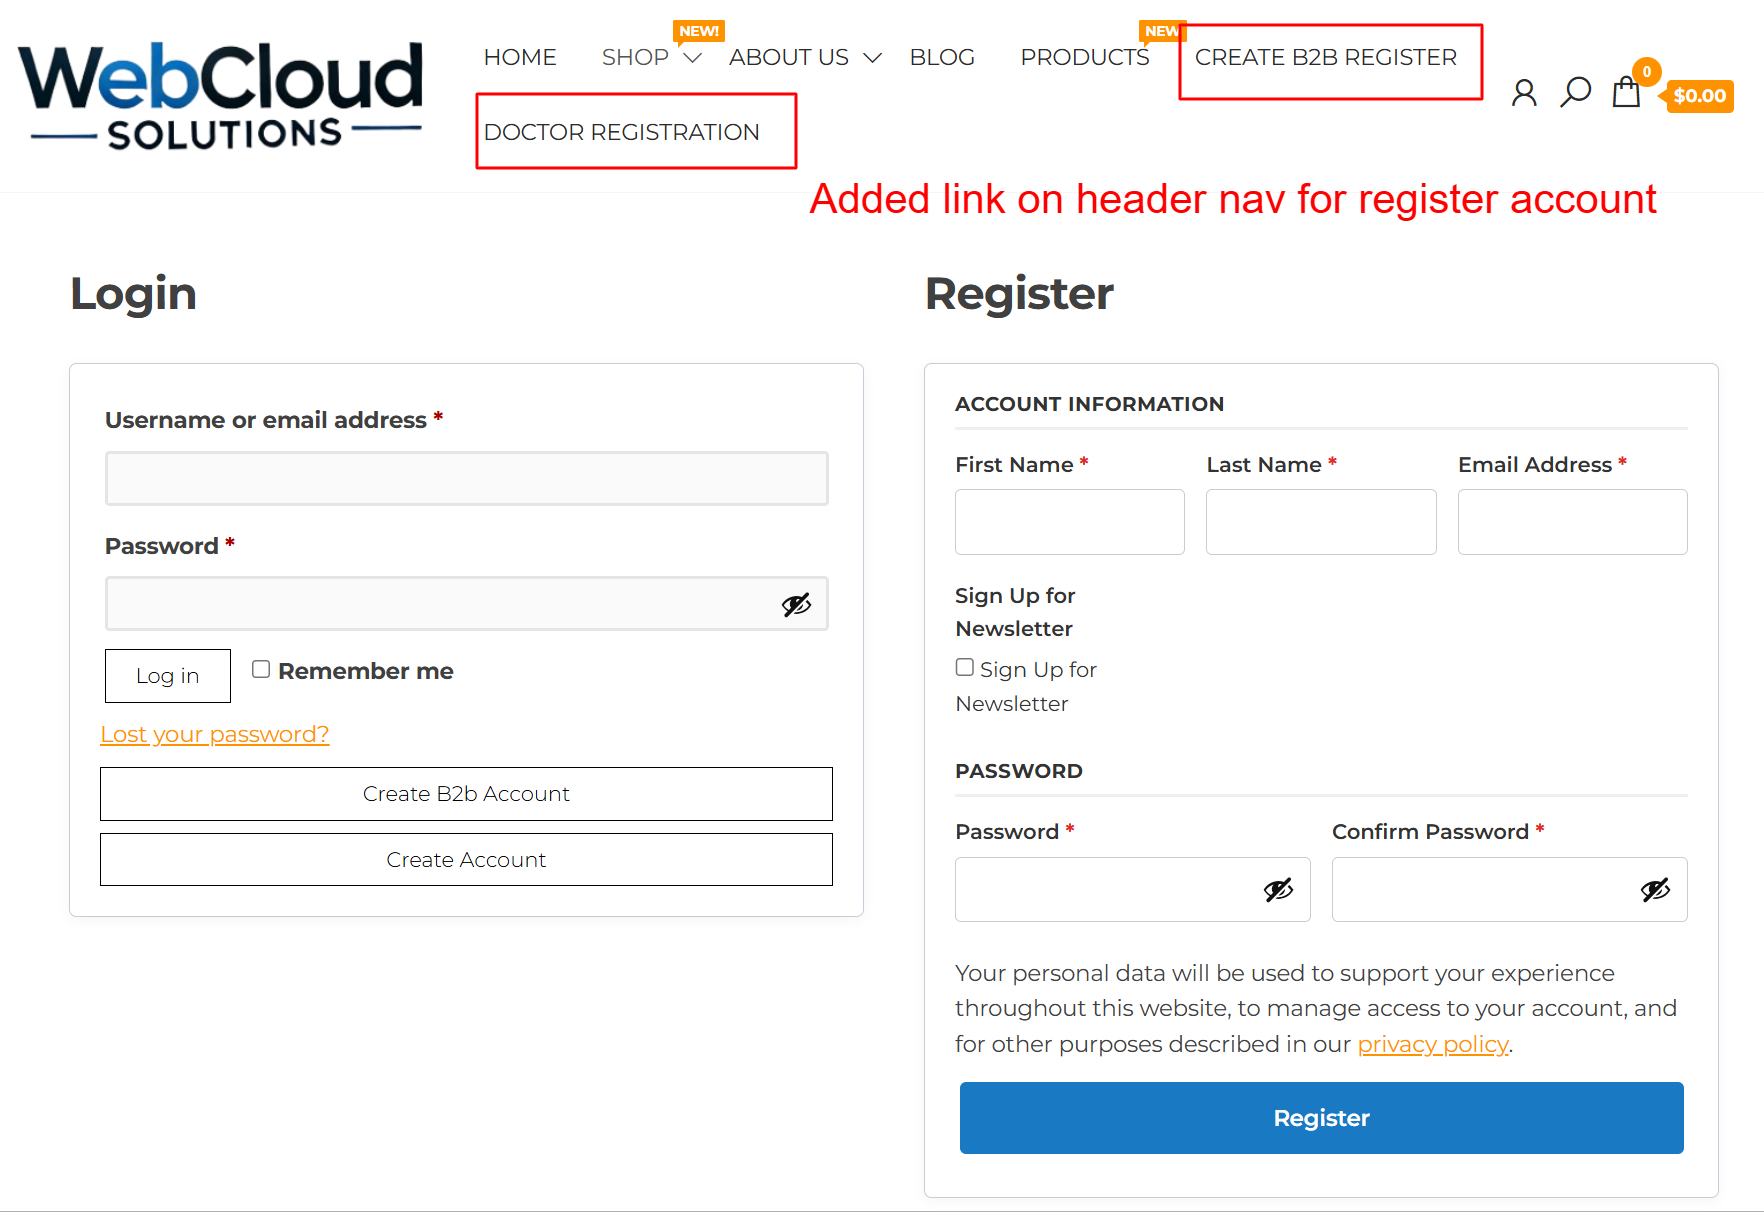Click the search magnifier icon

coord(1575,92)
